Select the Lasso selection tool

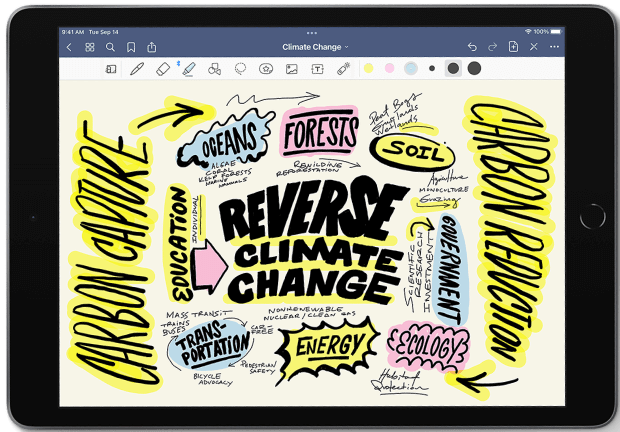tap(240, 69)
